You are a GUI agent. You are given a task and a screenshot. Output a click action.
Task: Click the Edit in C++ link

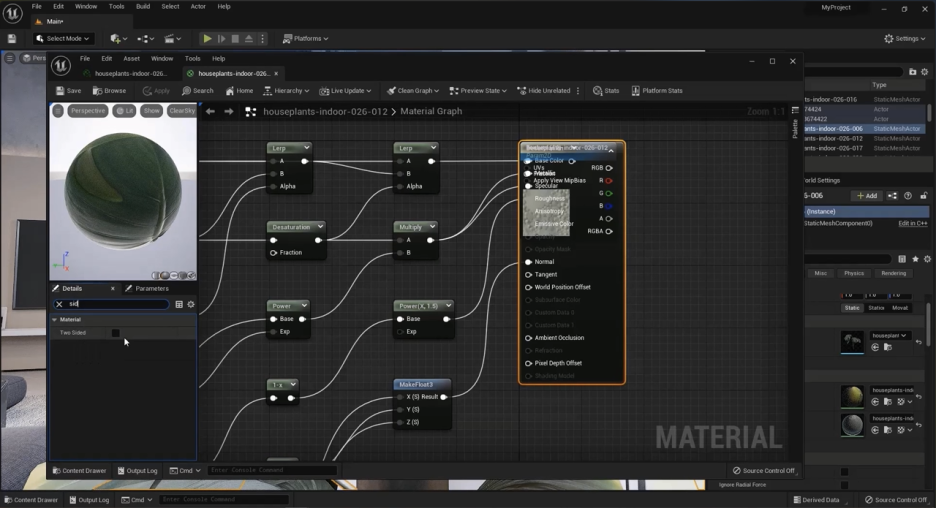[913, 223]
